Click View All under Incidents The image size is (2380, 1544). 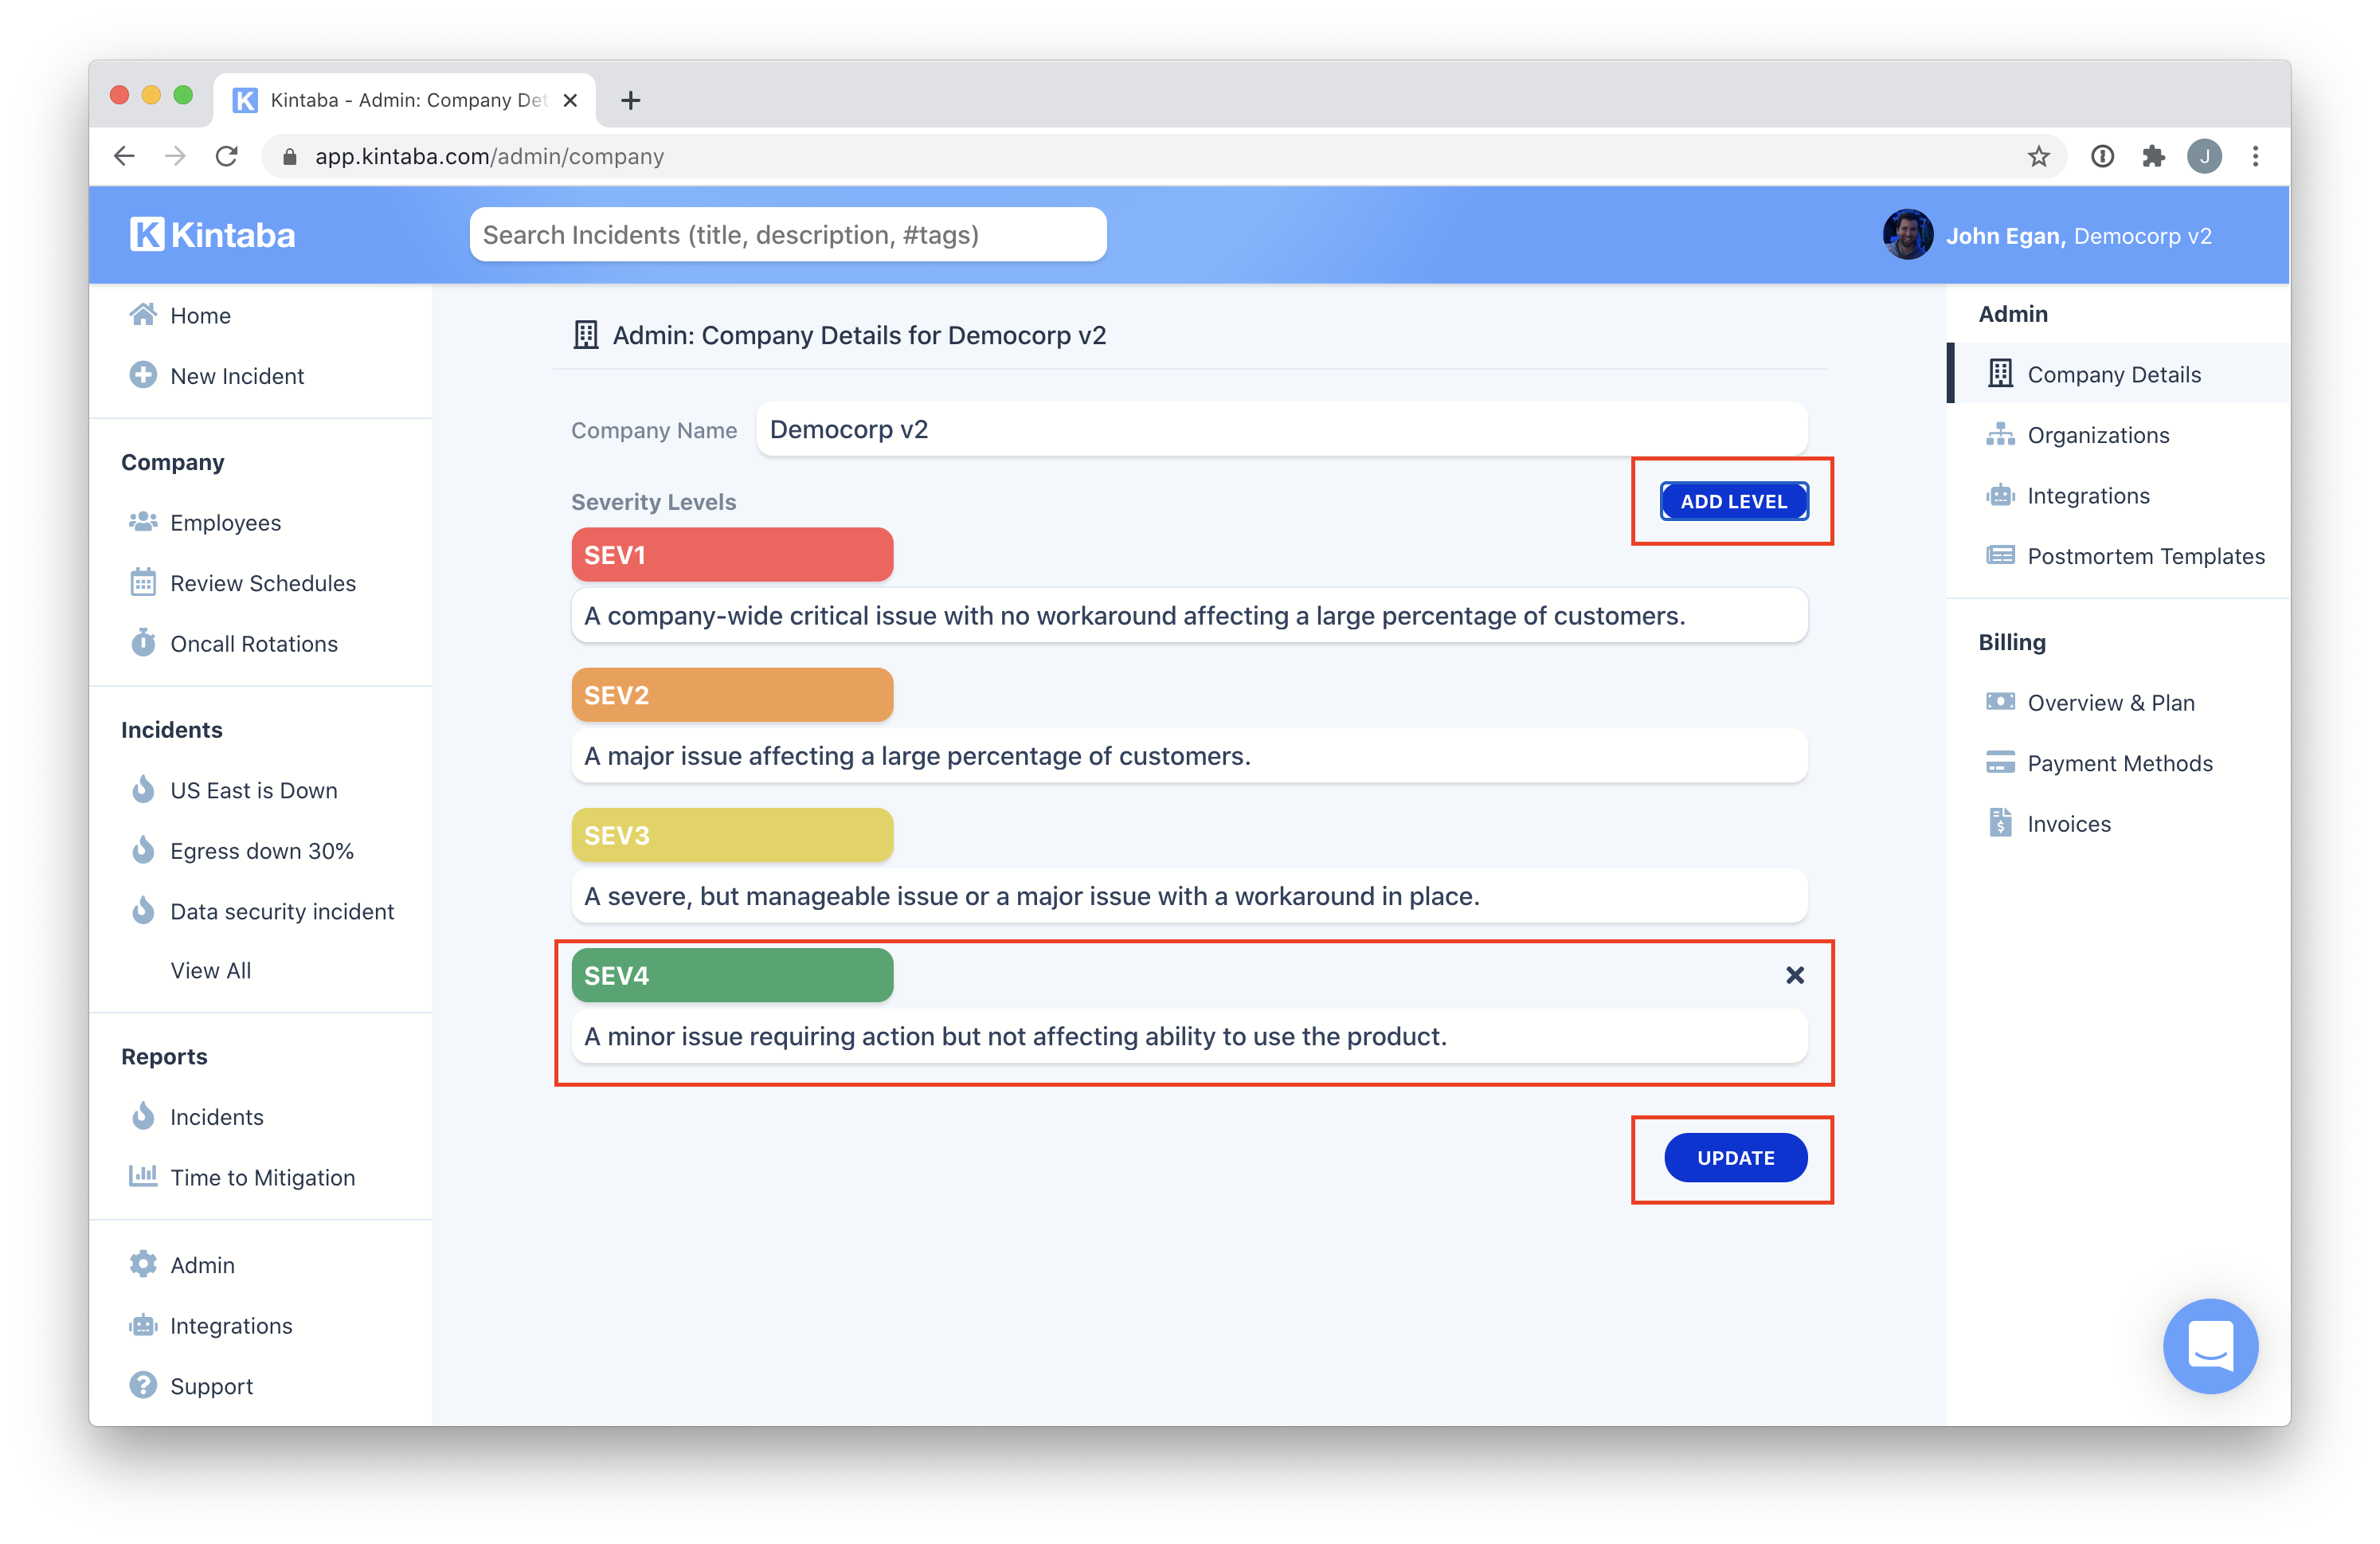click(210, 970)
